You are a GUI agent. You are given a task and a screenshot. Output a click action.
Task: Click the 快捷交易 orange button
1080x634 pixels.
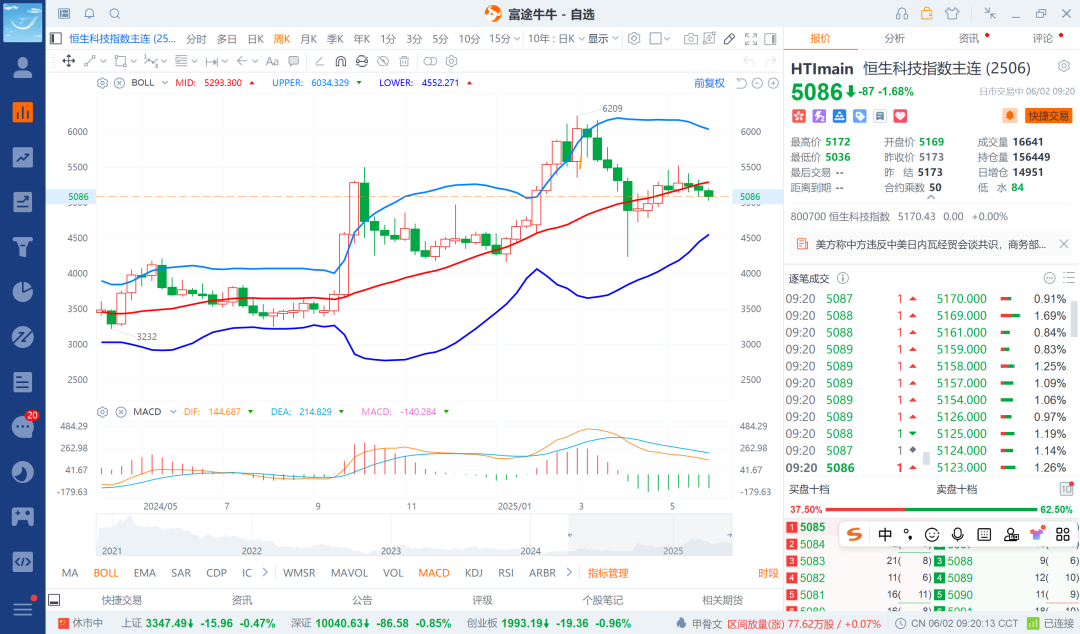click(x=1048, y=116)
